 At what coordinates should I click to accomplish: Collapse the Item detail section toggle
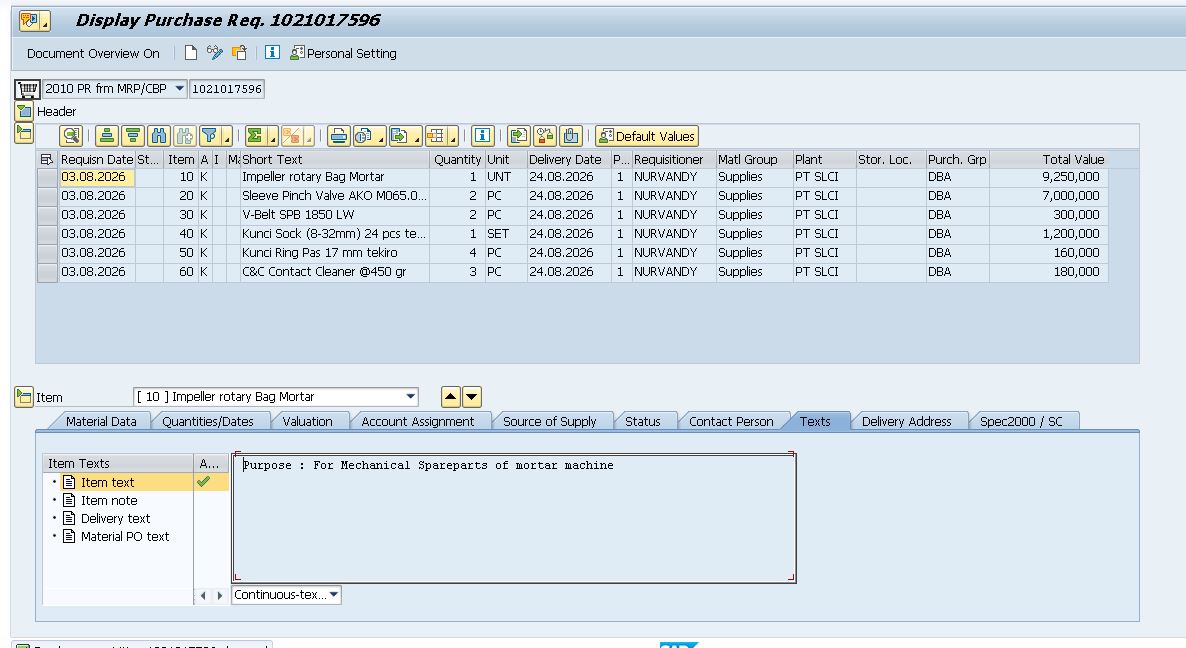(x=23, y=397)
